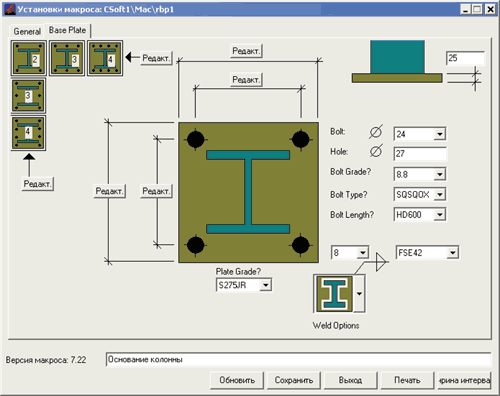Select the 3-row vertical bolt layout icon
This screenshot has width=500, height=396.
28,96
